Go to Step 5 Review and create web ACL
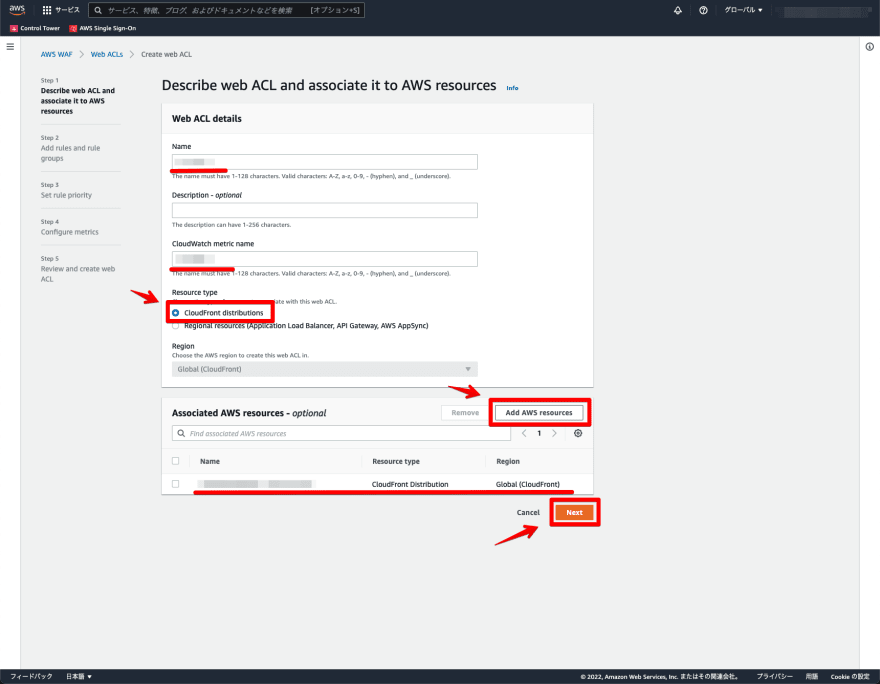This screenshot has width=880, height=684. click(77, 274)
